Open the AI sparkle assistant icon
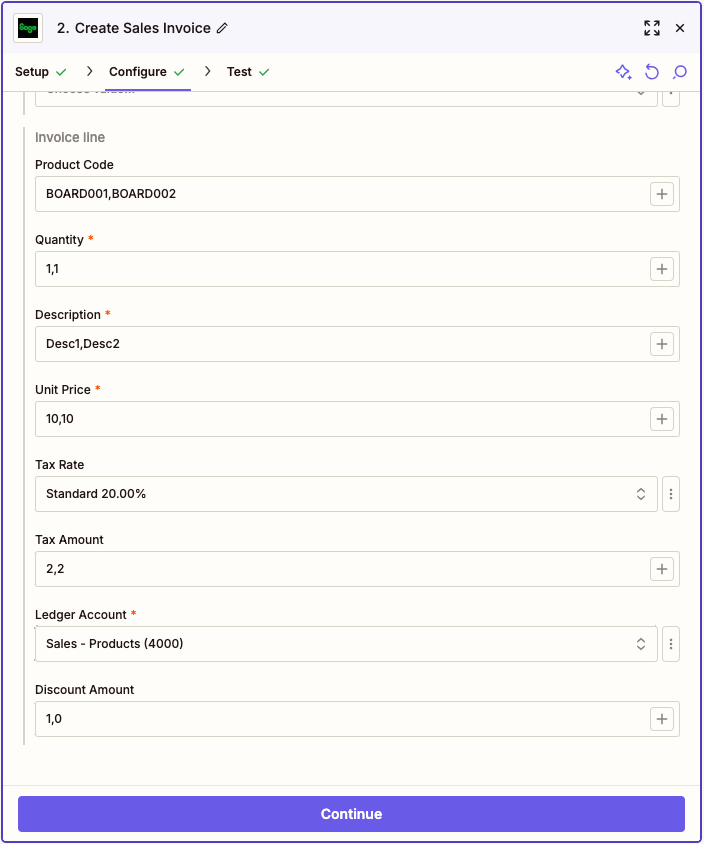Image resolution: width=704 pixels, height=844 pixels. (x=623, y=72)
